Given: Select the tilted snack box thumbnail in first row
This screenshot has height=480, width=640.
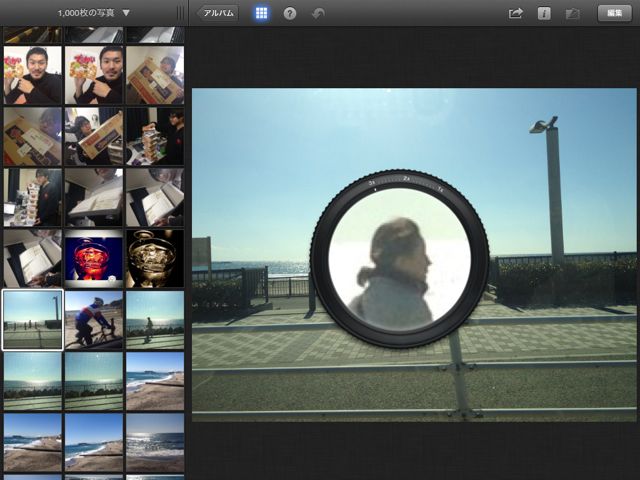Looking at the screenshot, I should [155, 75].
